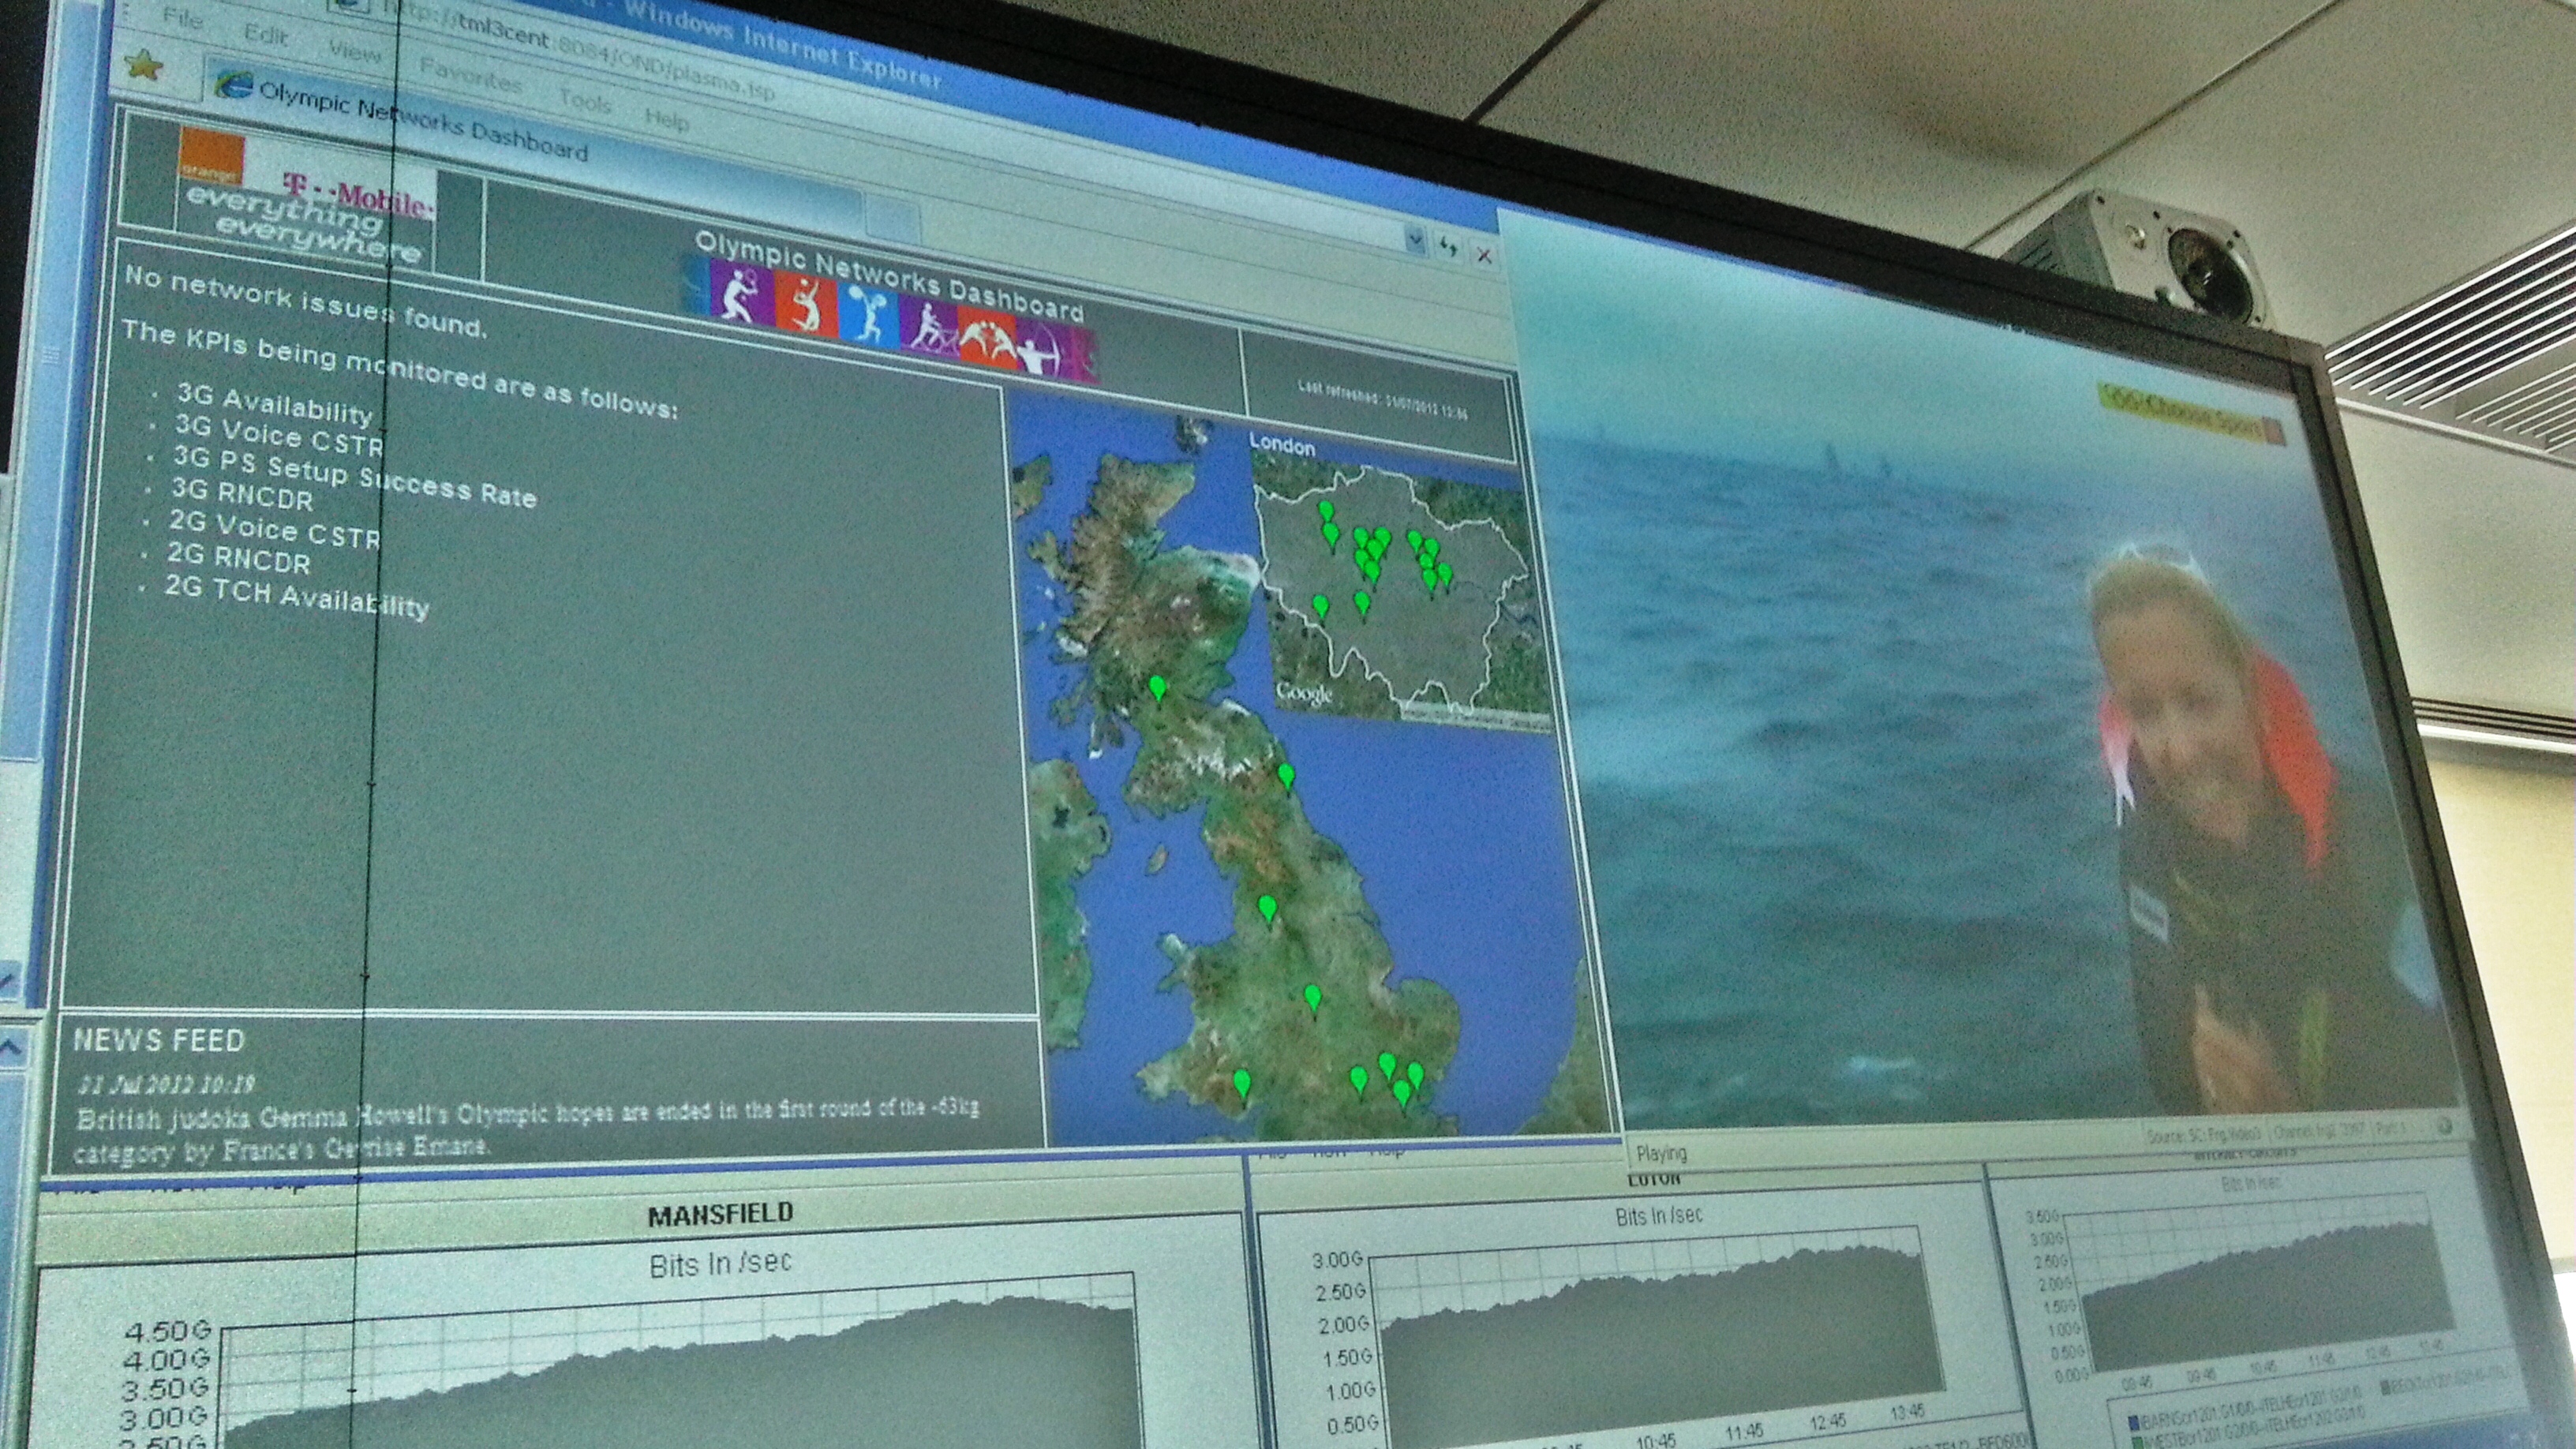Click the green marker in southwest England
Screen dimensions: 2576x1449
pos(1241,1084)
